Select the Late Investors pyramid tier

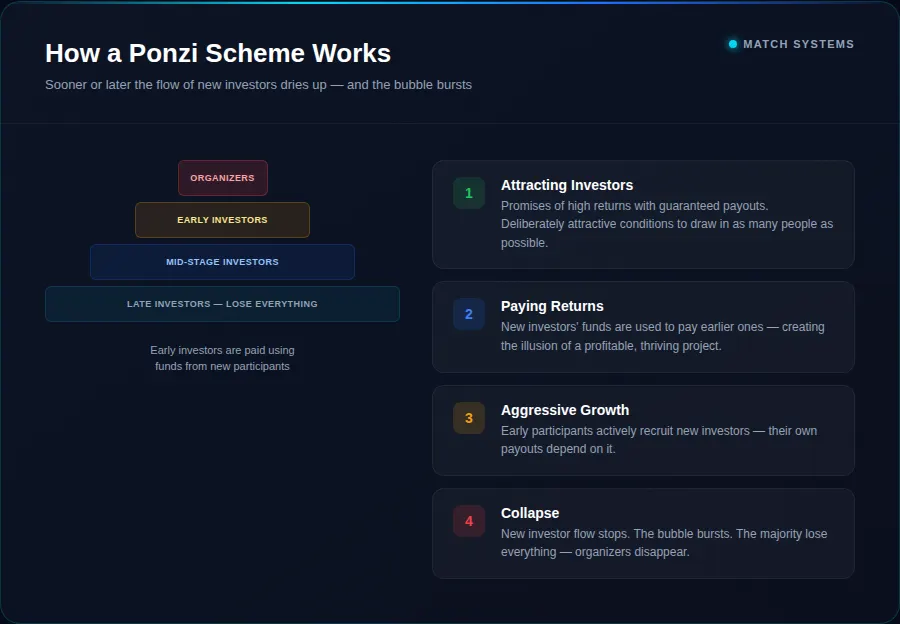[x=222, y=304]
